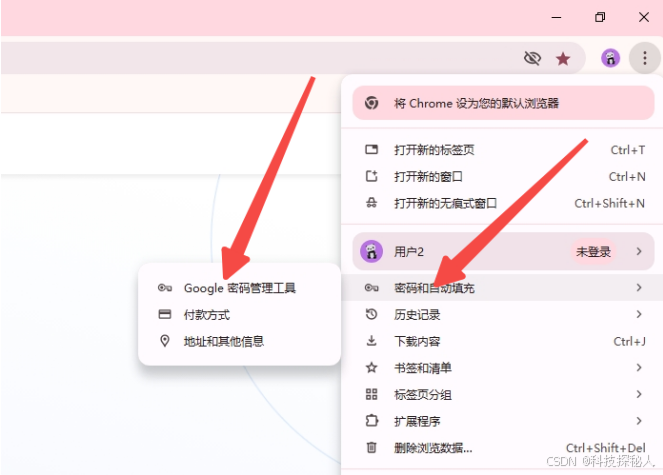Screen dimensions: 663x475
Task: Click the 用户2 profile name
Action: pos(408,252)
